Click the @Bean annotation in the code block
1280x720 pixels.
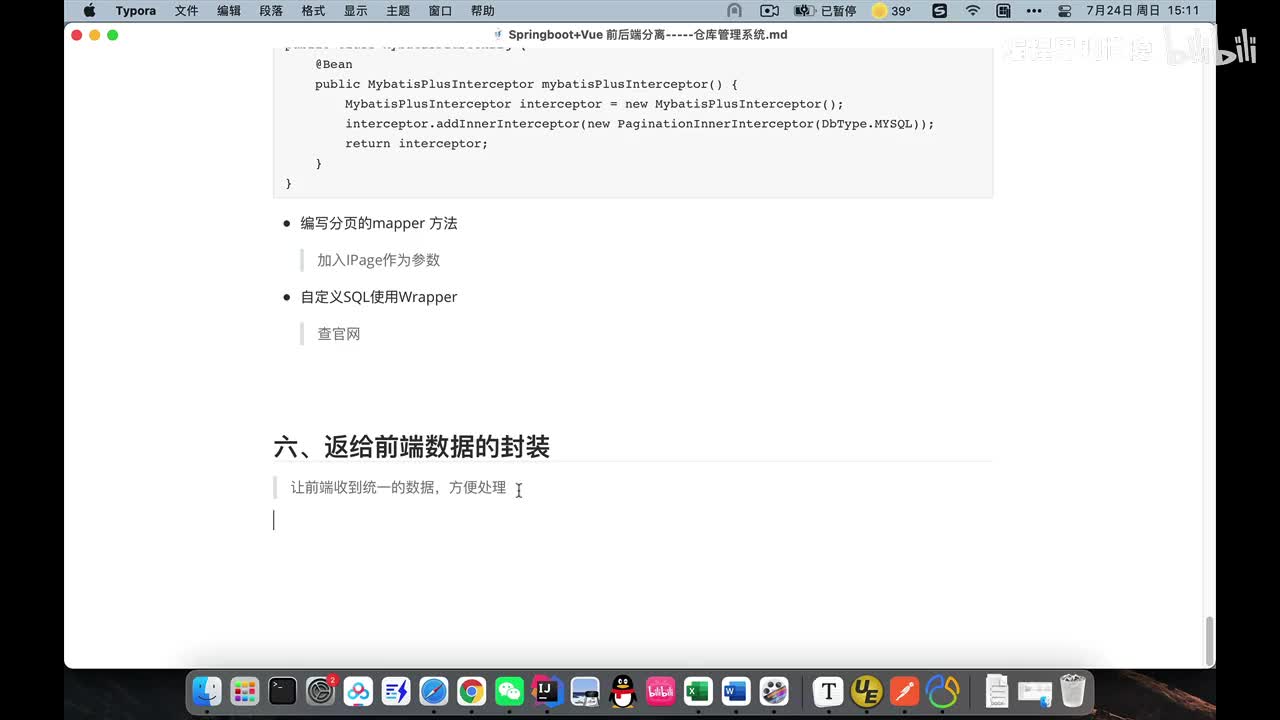pyautogui.click(x=334, y=64)
